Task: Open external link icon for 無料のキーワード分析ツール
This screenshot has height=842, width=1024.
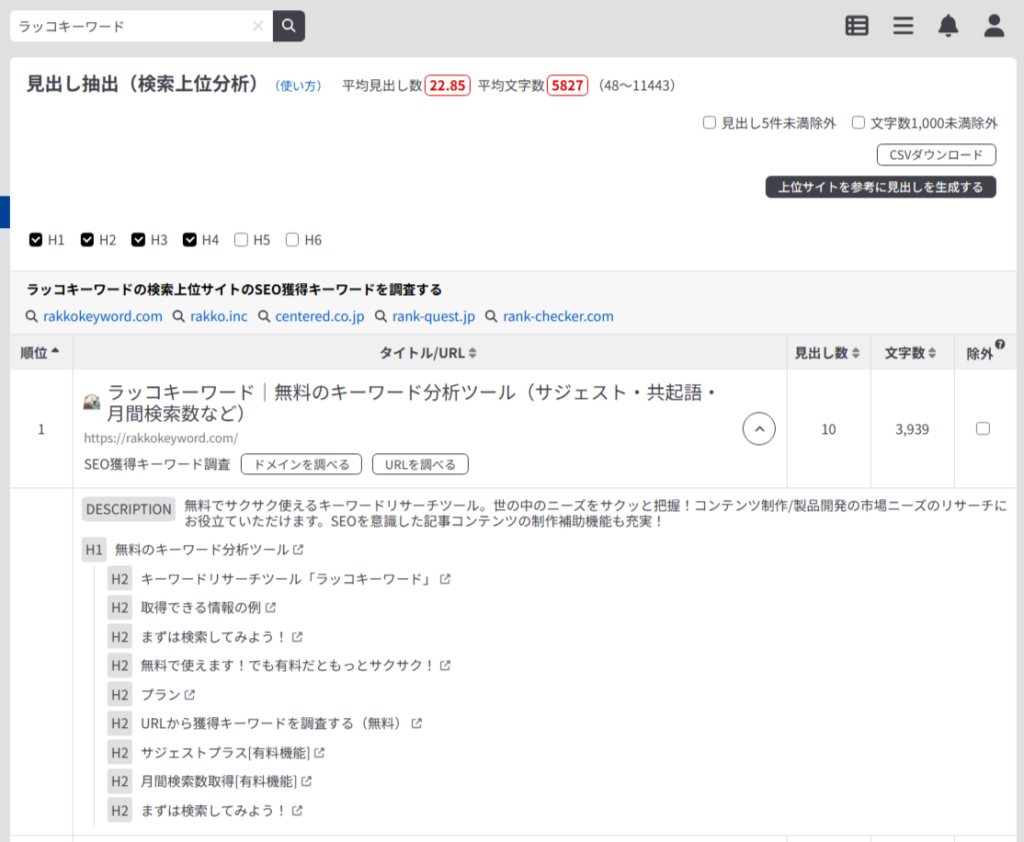Action: [x=298, y=550]
